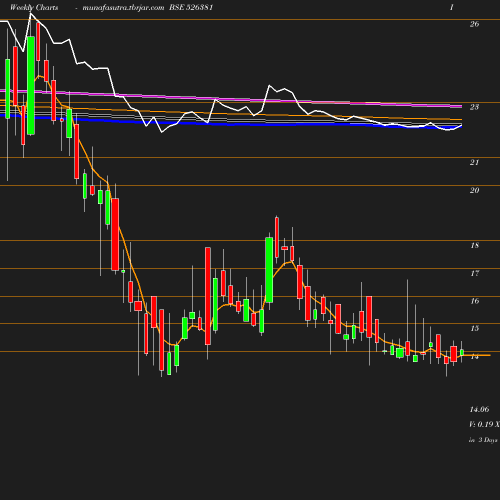
Task: Select the price axis label 15
Action: coord(475,329)
